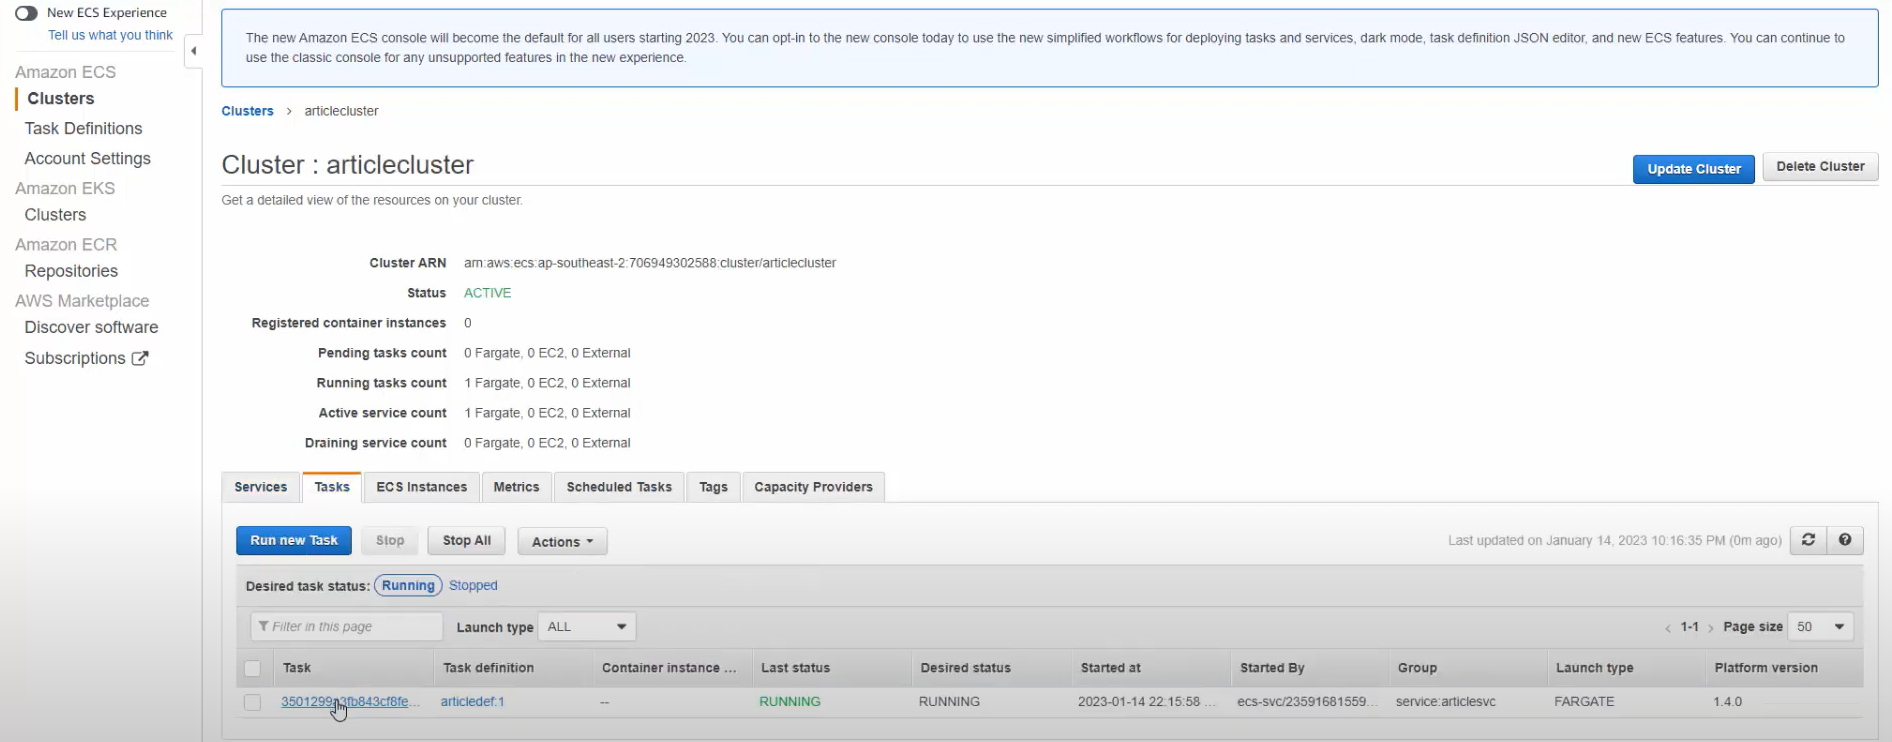Open the articledef:1 task definition link
The width and height of the screenshot is (1892, 742).
[x=473, y=702]
